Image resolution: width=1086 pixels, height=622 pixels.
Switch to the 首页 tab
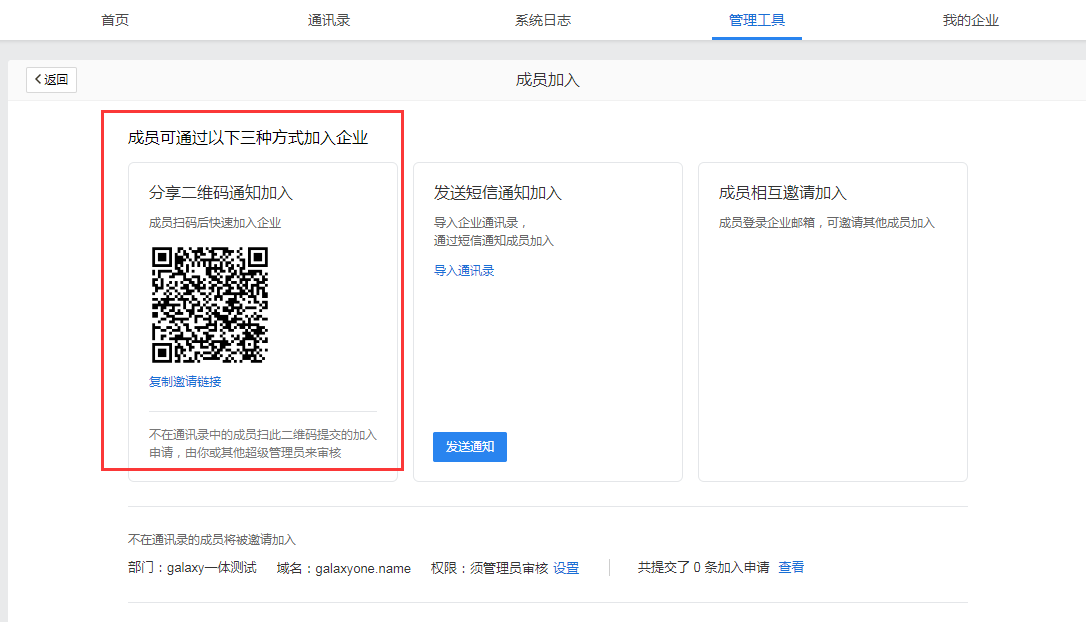point(115,19)
